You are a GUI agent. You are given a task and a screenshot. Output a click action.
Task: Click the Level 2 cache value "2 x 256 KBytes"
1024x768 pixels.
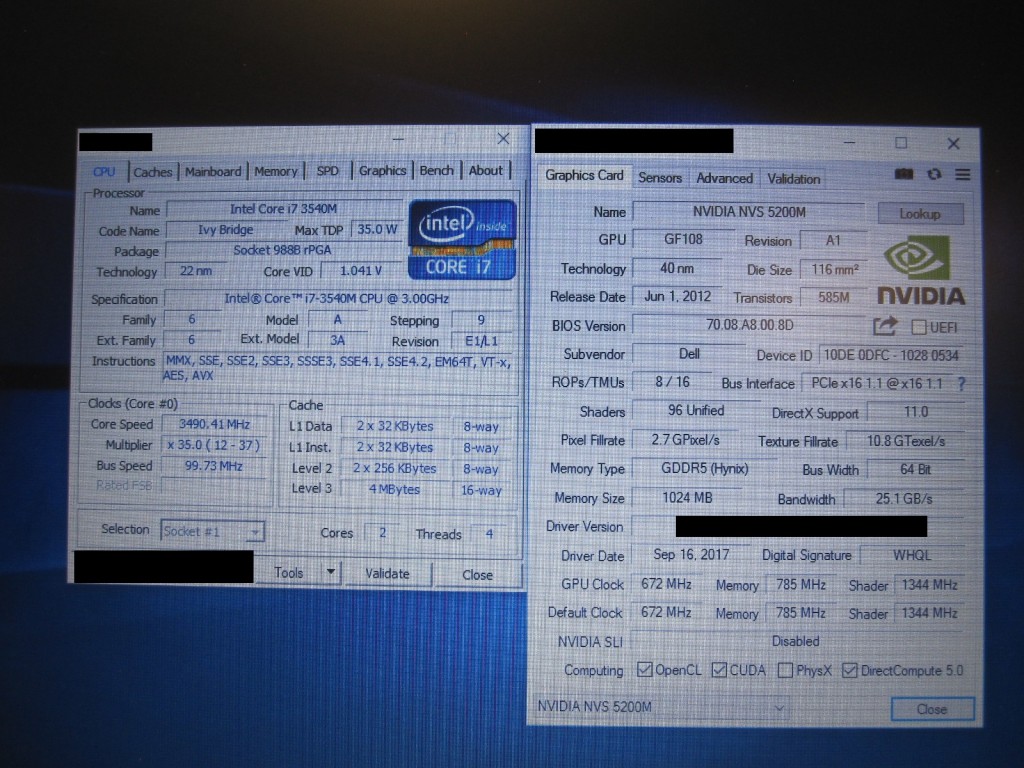click(394, 468)
